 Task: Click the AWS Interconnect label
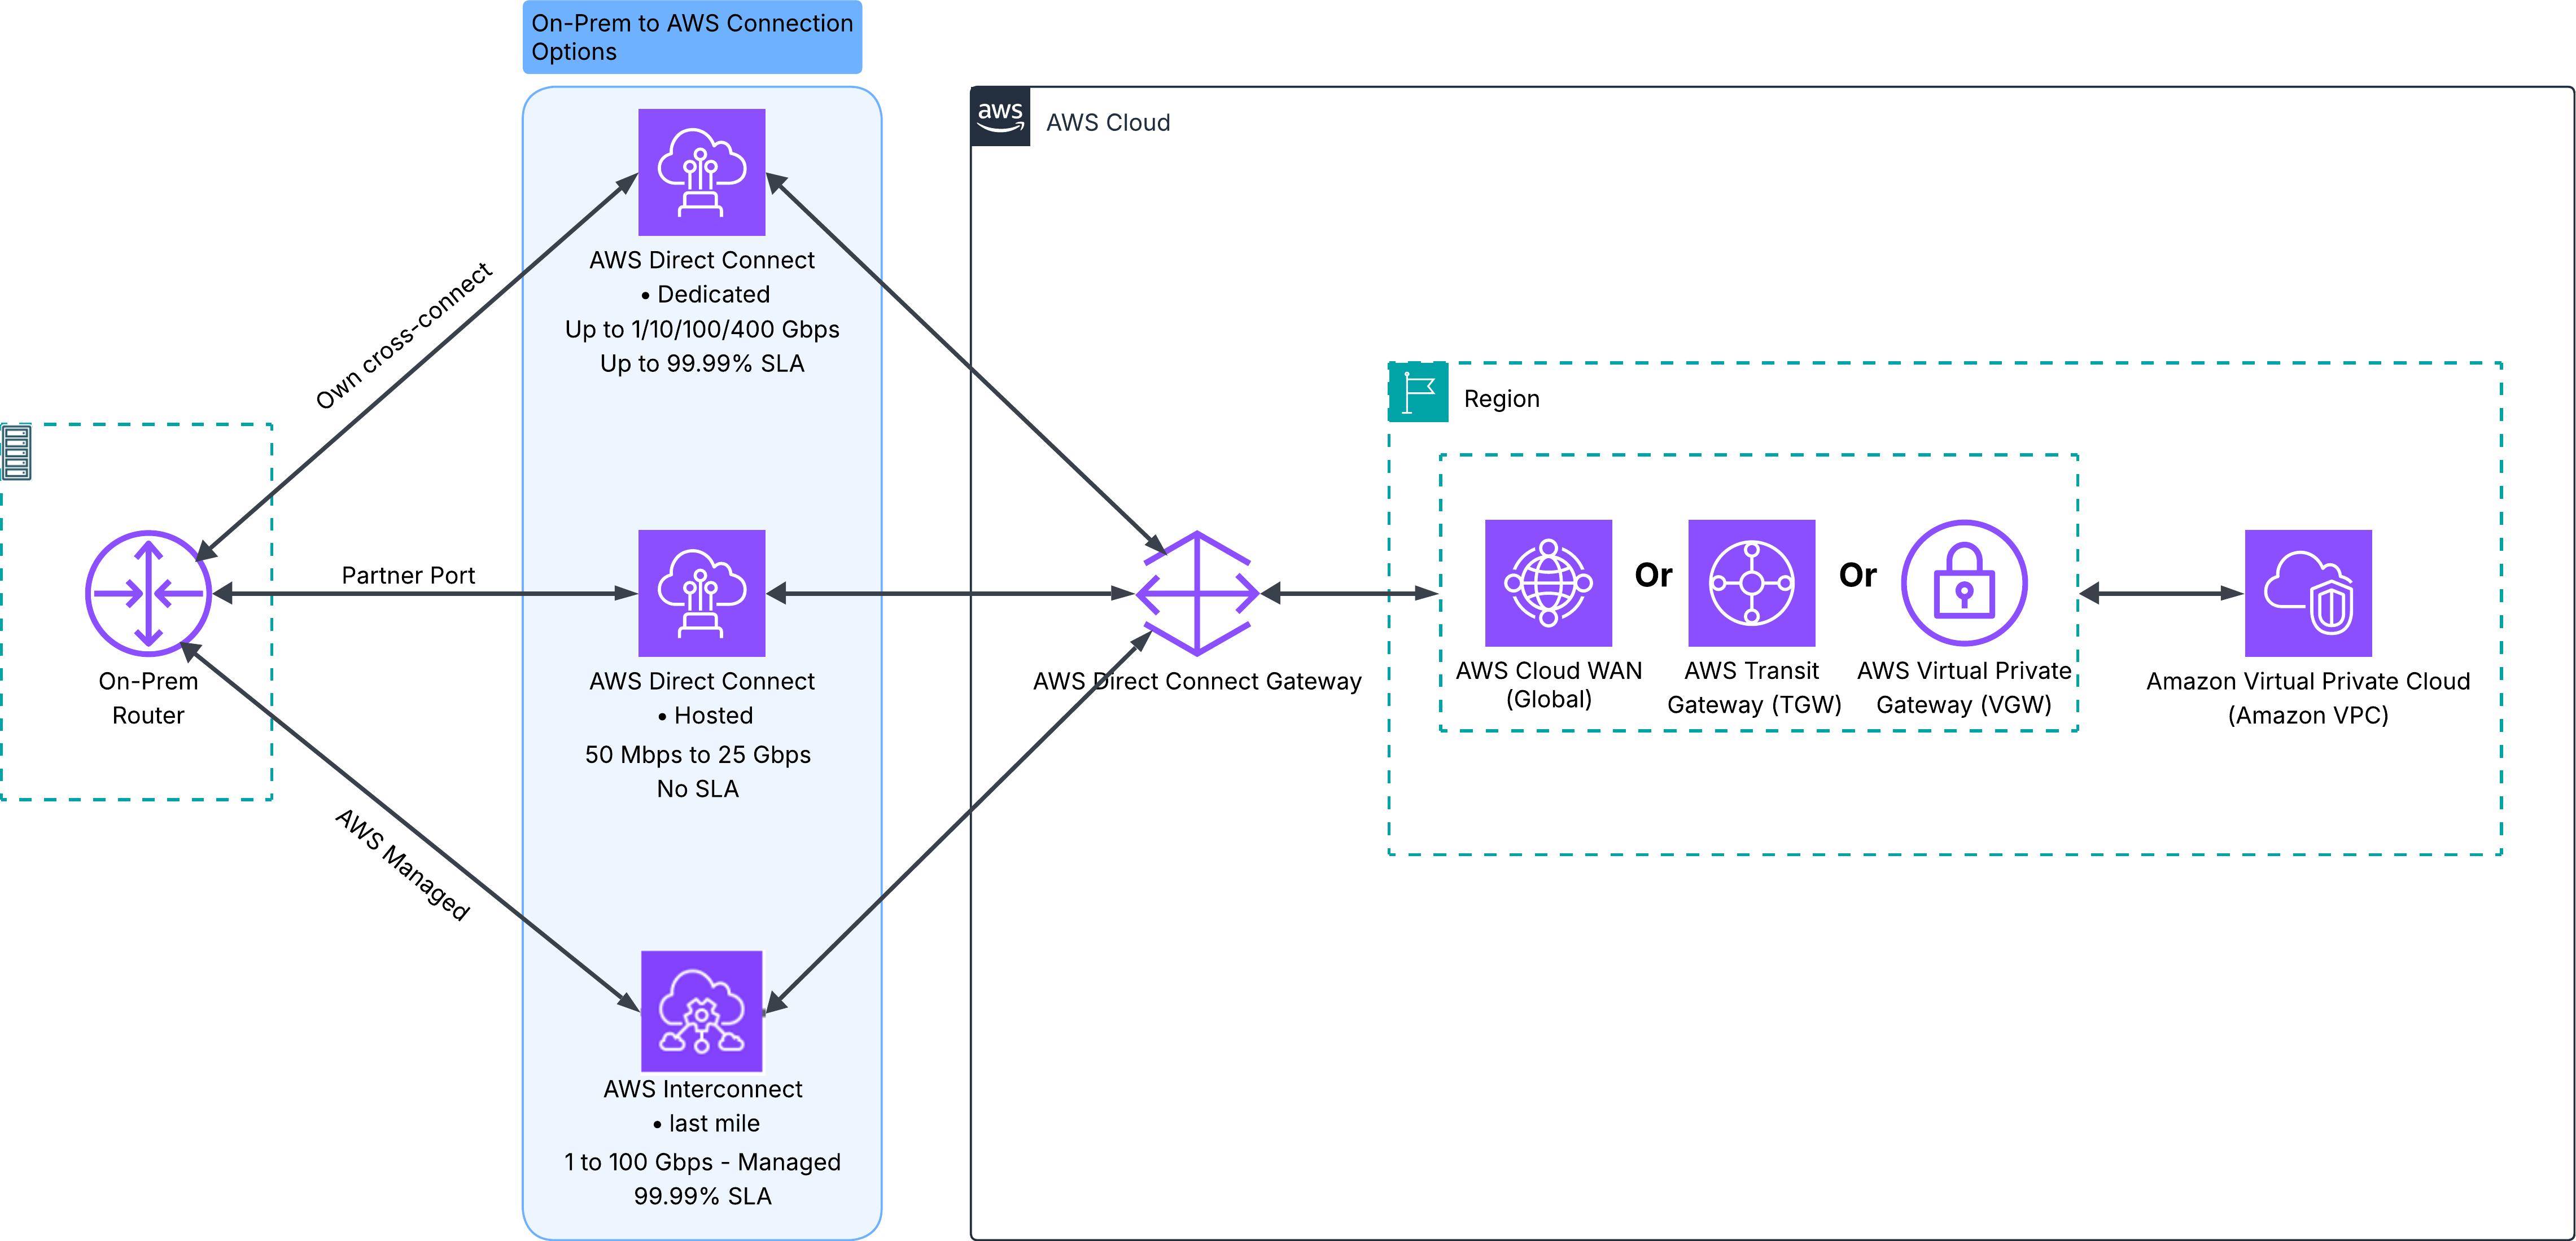pyautogui.click(x=702, y=1089)
